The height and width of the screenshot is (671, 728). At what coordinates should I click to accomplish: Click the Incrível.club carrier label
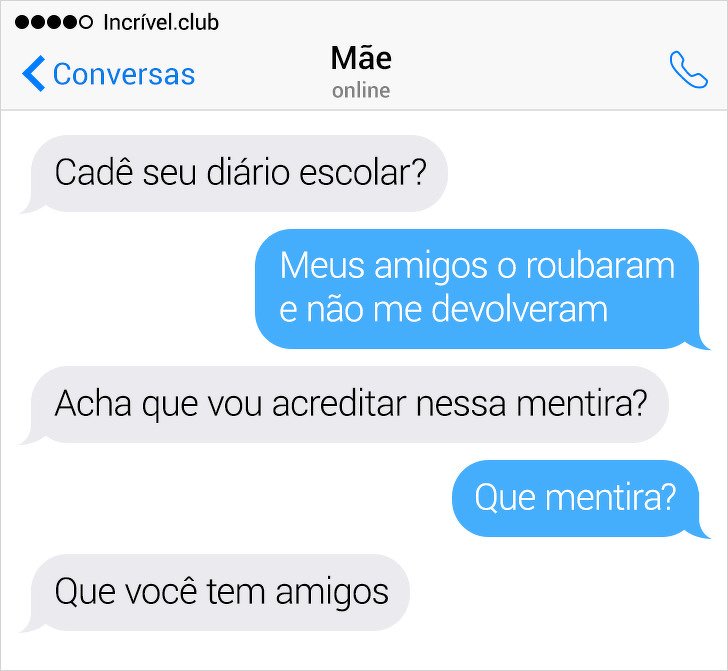click(x=161, y=22)
